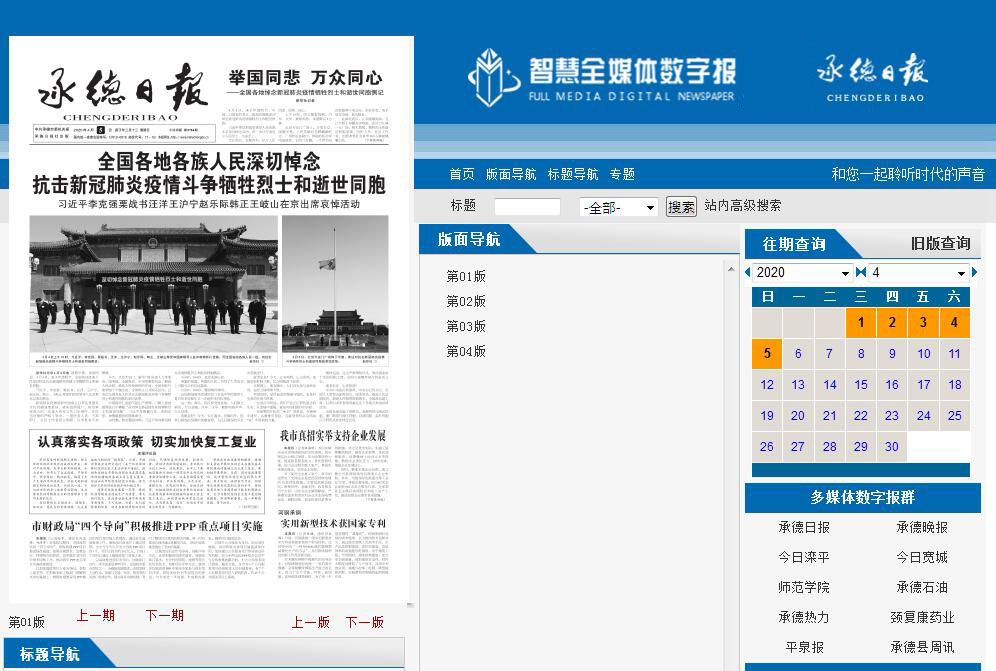Select calendar date 15
Screen dimensions: 996x671
click(x=861, y=385)
